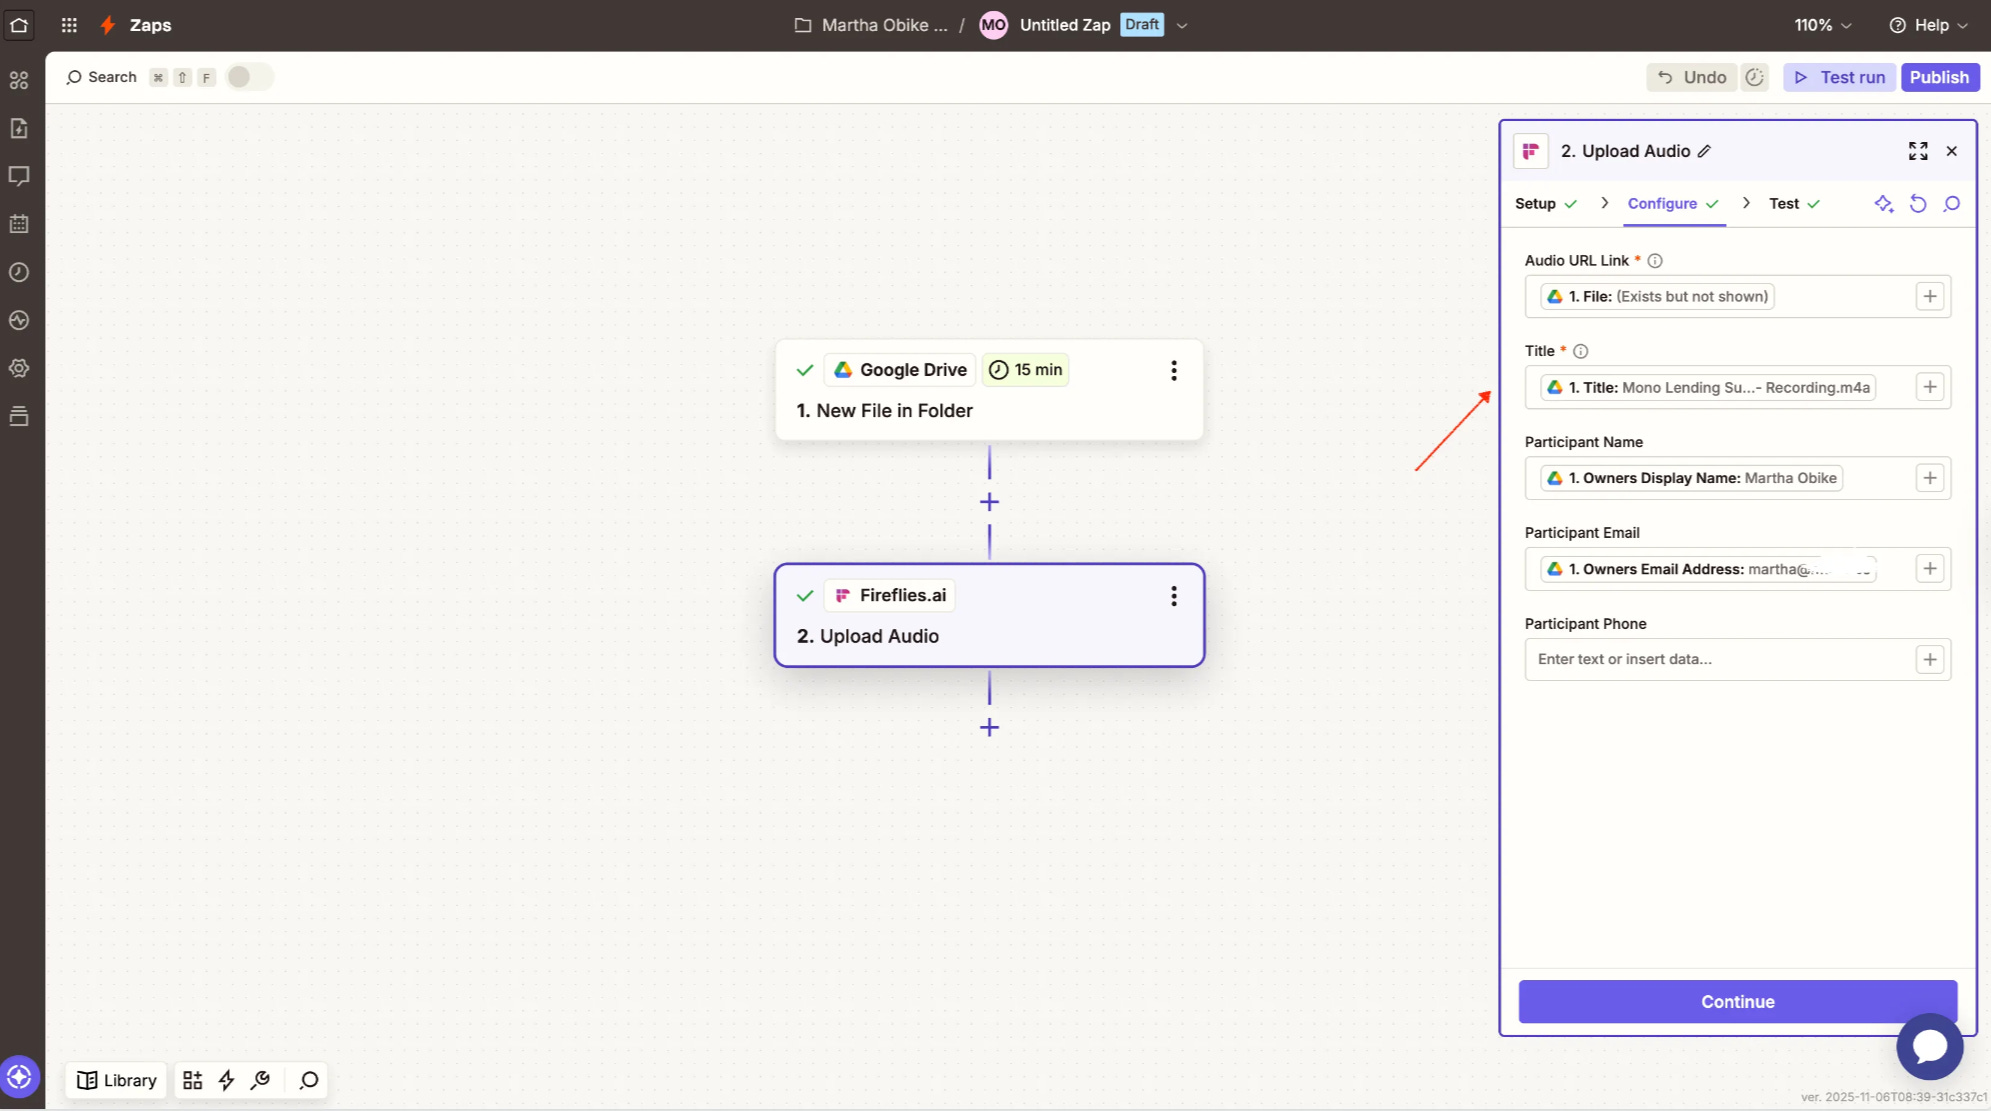
Task: Click the components icon in bottom toolbar
Action: point(193,1080)
